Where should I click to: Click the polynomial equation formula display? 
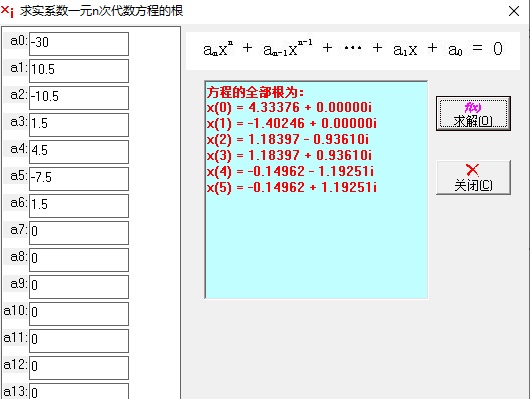point(353,50)
